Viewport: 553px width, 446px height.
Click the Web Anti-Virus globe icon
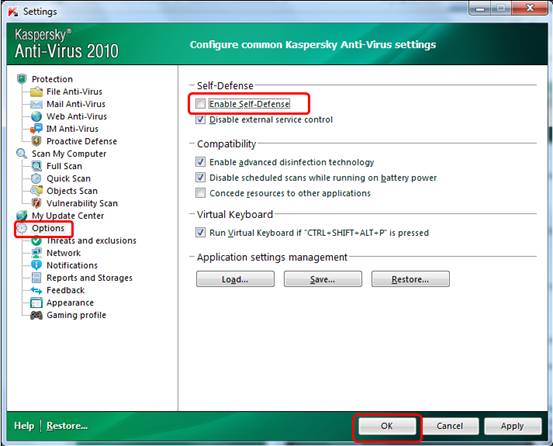pos(36,116)
